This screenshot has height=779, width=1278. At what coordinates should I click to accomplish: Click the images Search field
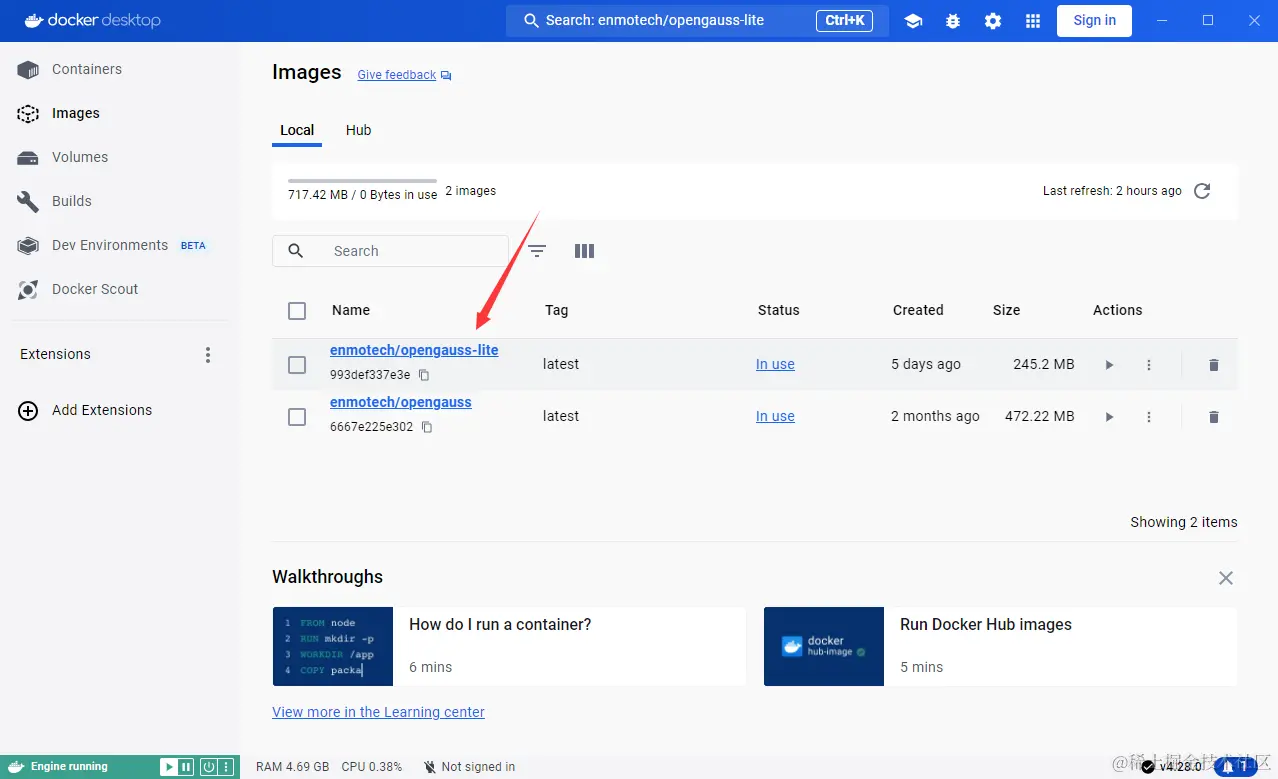coord(390,251)
